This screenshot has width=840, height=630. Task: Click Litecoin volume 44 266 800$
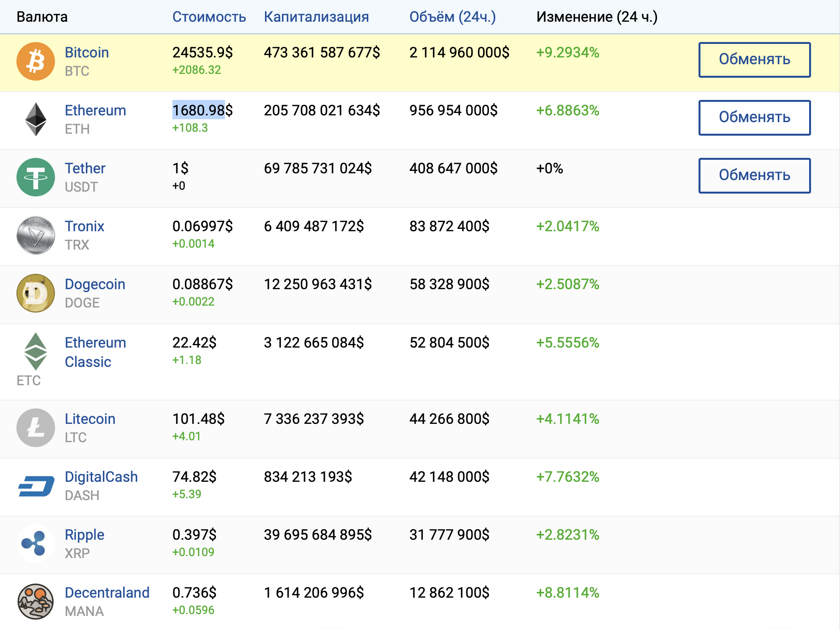coord(449,419)
